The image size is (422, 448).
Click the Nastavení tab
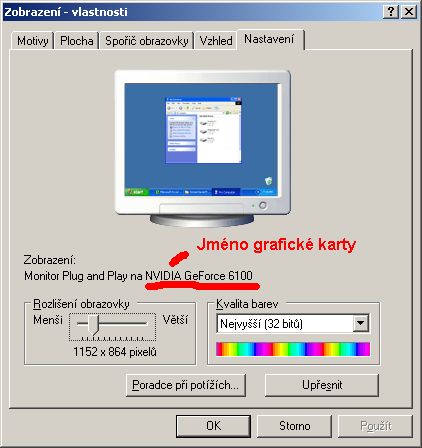270,39
